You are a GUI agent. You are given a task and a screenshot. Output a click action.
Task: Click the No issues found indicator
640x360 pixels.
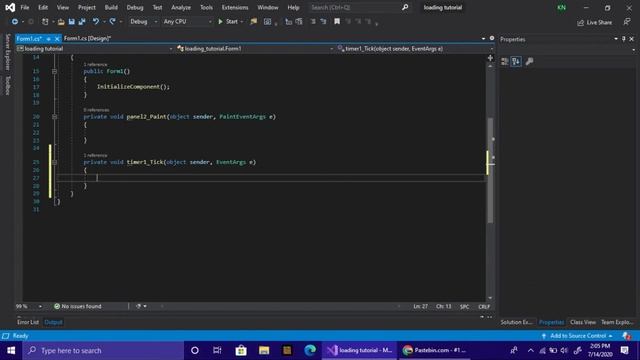[x=78, y=306]
